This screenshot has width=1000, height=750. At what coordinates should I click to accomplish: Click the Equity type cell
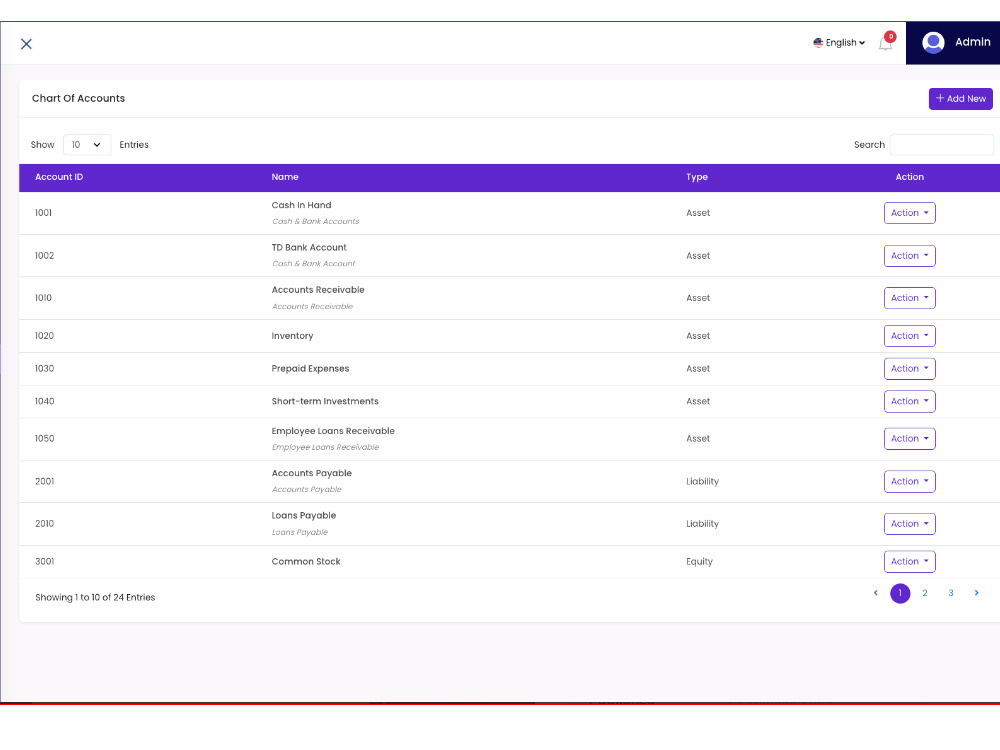coord(699,562)
